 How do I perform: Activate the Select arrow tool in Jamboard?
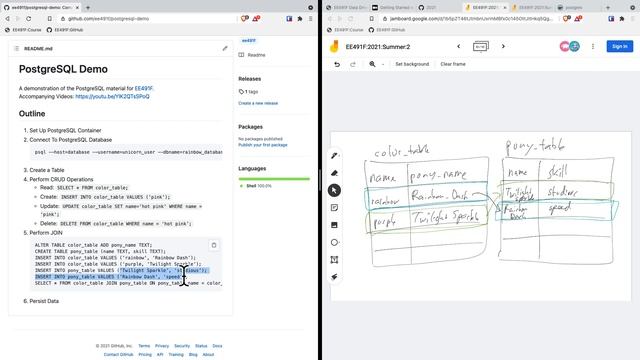pos(334,190)
